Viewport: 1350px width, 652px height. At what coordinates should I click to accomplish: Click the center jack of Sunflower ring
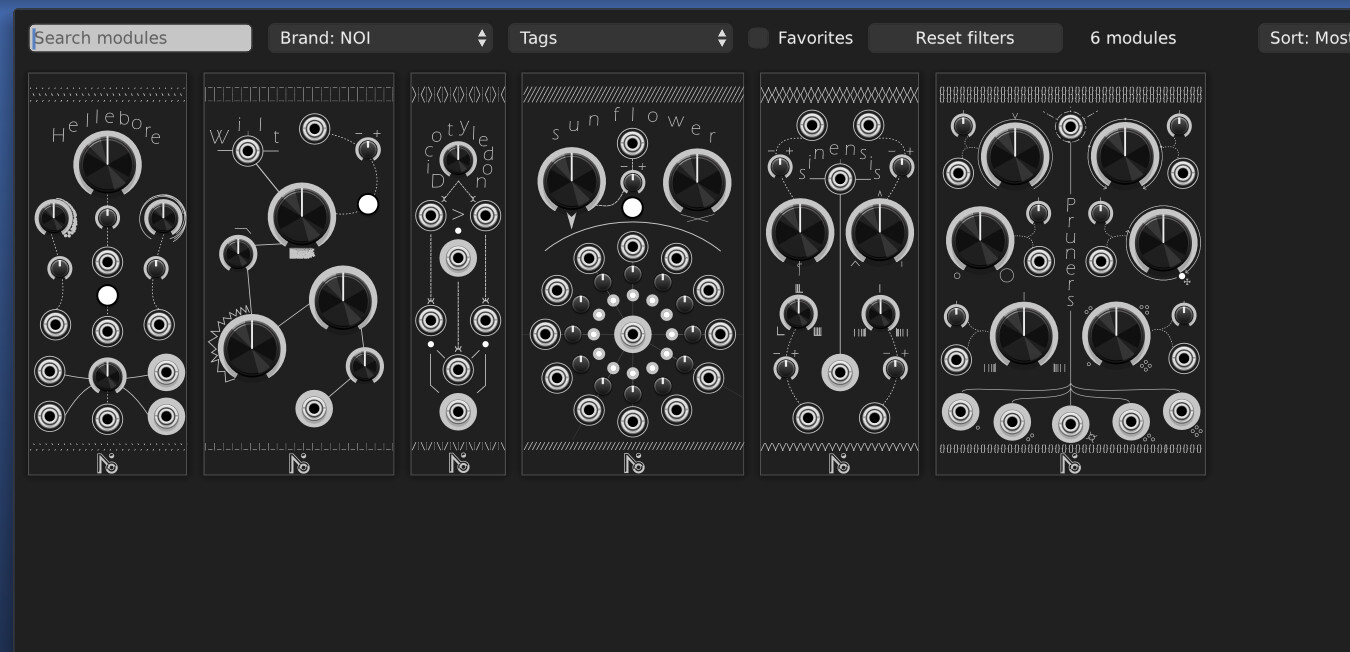pos(632,334)
